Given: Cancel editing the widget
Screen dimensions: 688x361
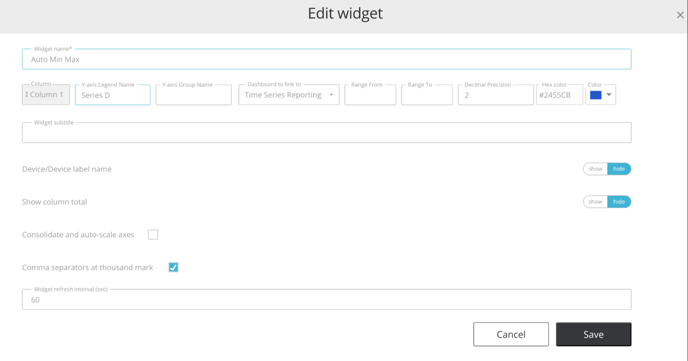Looking at the screenshot, I should 511,334.
